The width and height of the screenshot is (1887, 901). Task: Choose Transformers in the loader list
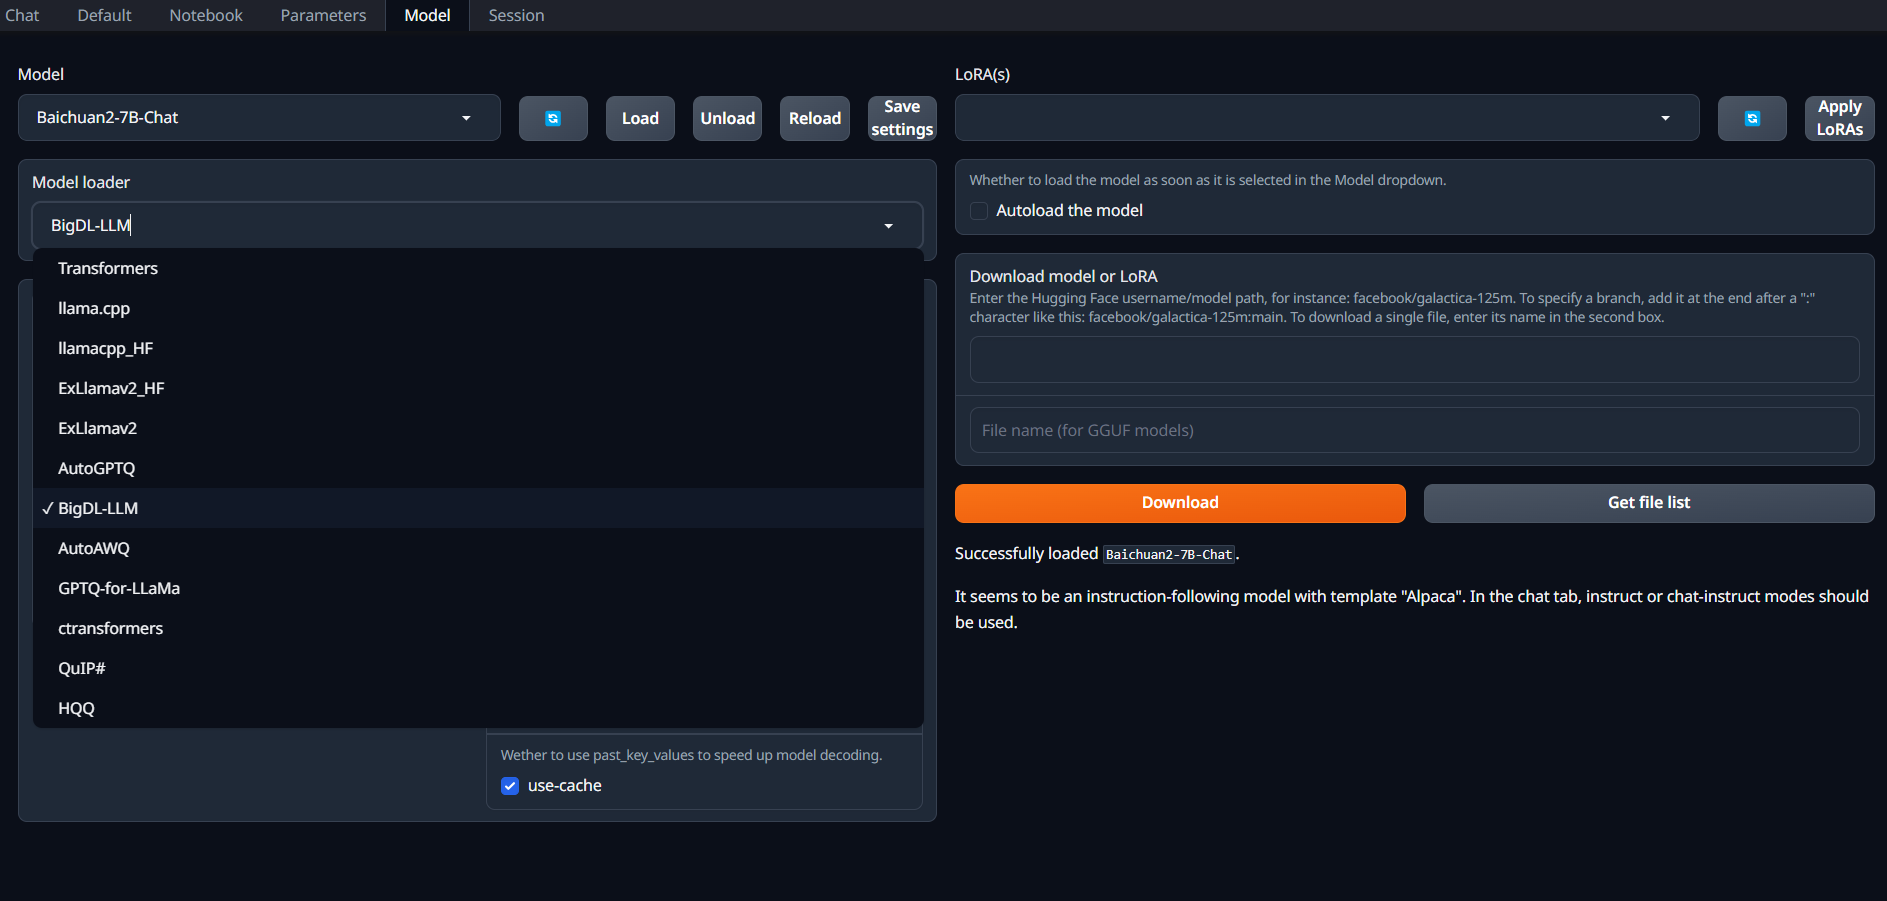coord(108,268)
